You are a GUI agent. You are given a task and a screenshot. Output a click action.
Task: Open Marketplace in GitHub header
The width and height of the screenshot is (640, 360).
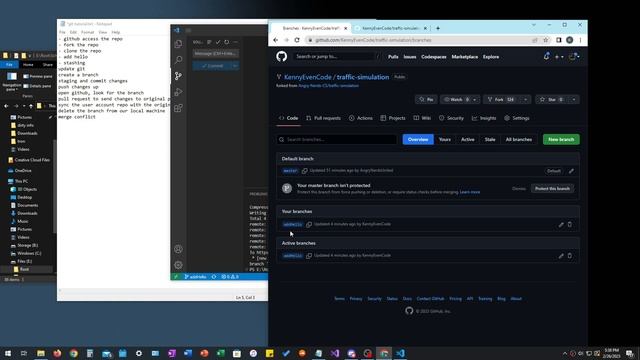point(464,57)
